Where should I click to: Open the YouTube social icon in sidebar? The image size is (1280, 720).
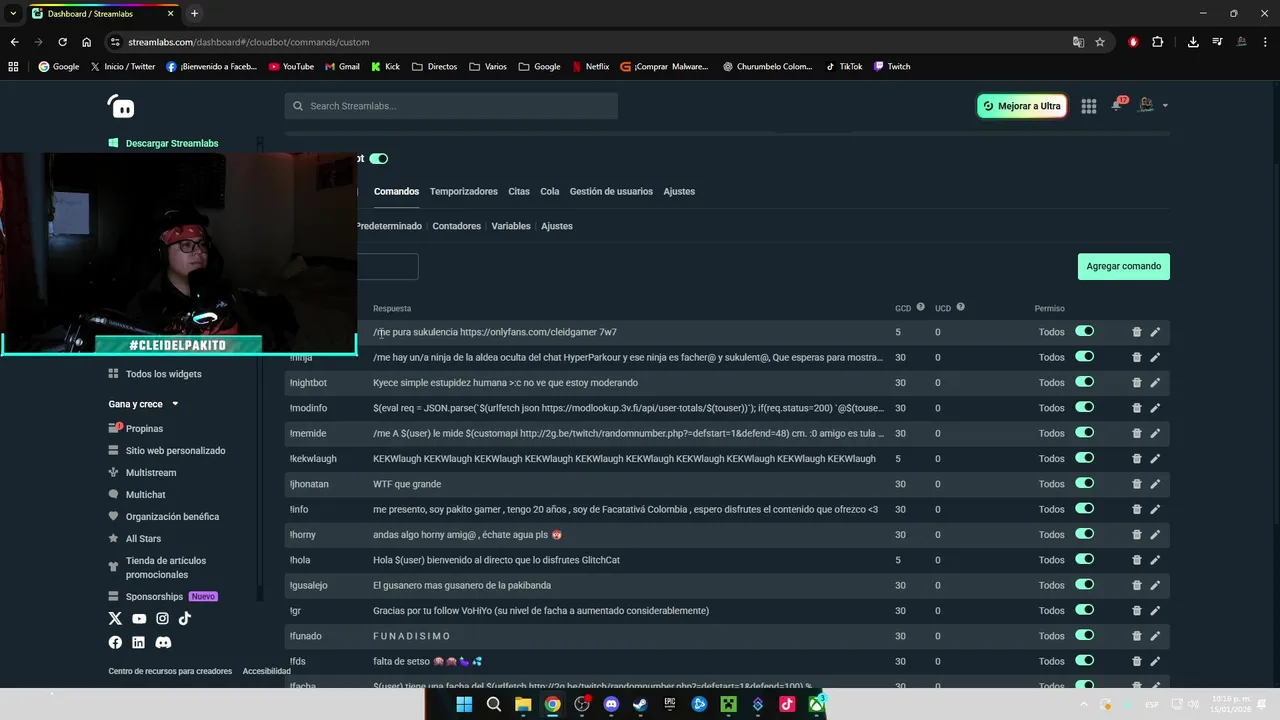tap(139, 619)
